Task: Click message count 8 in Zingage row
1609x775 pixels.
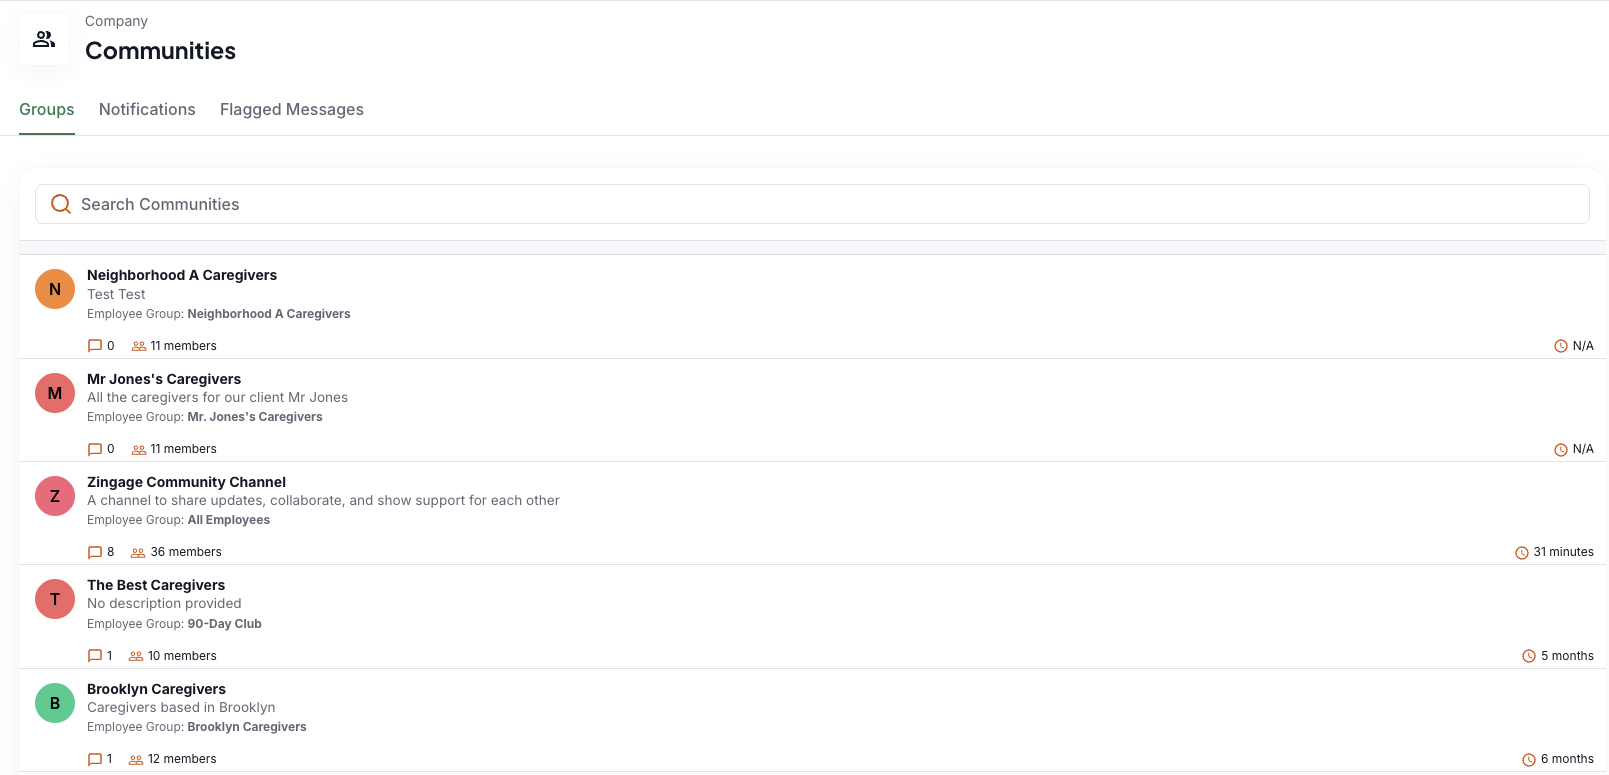Action: [111, 552]
